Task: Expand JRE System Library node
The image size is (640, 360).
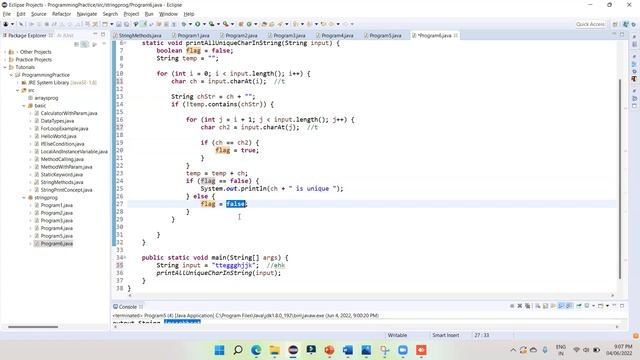Action: pyautogui.click(x=18, y=82)
